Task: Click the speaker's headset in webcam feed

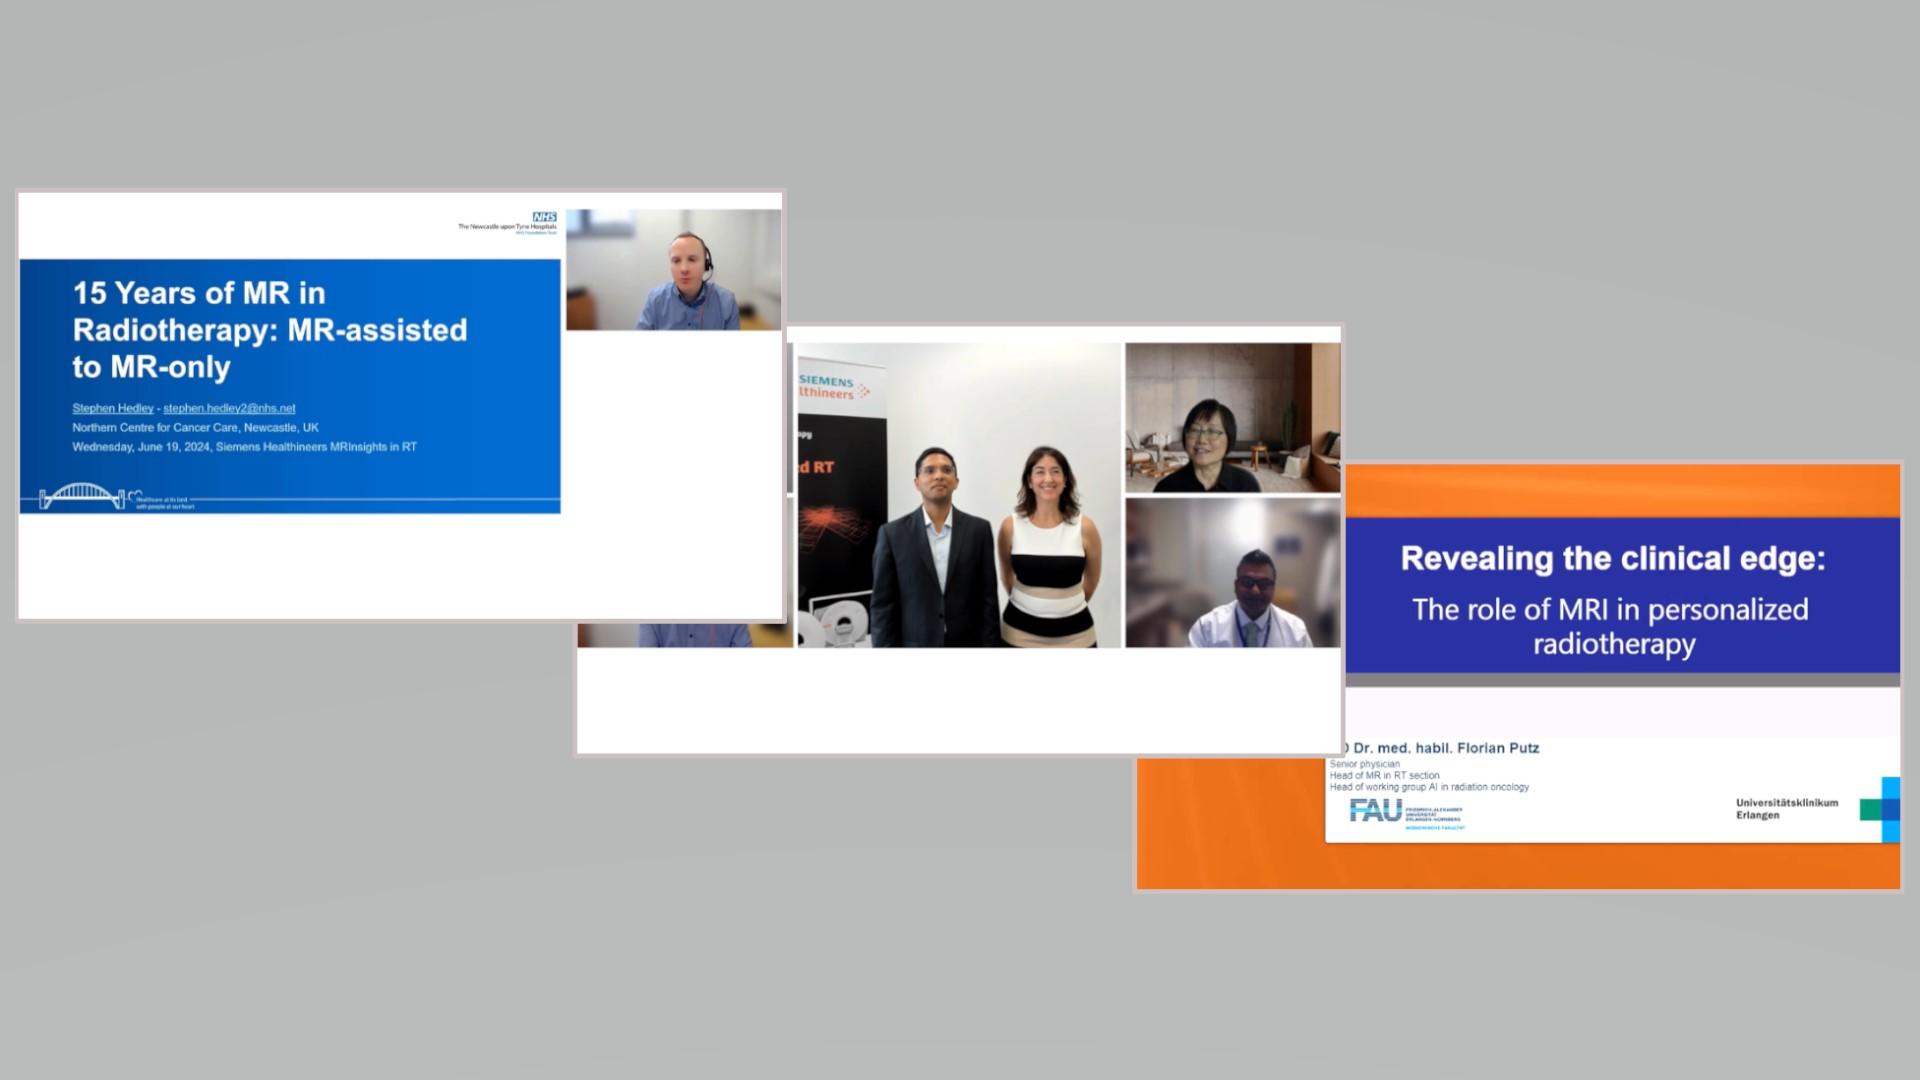Action: (x=707, y=263)
